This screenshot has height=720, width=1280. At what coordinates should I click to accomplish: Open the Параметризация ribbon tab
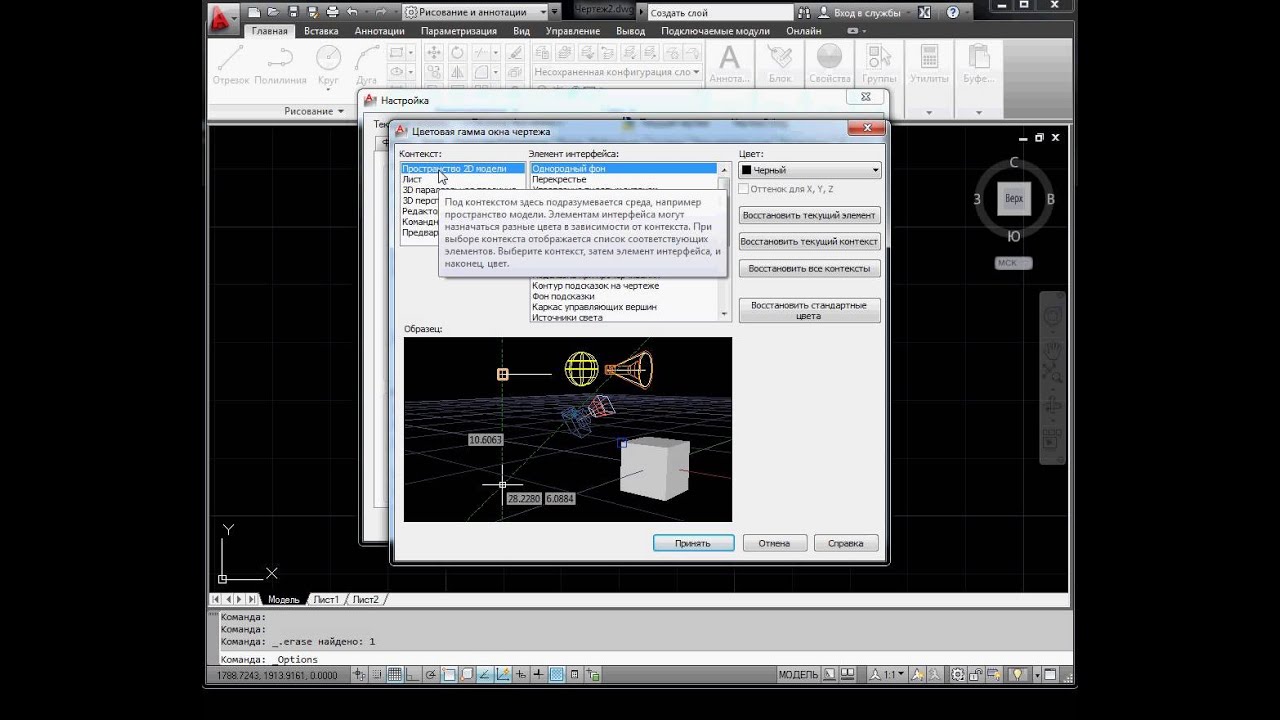pyautogui.click(x=458, y=31)
